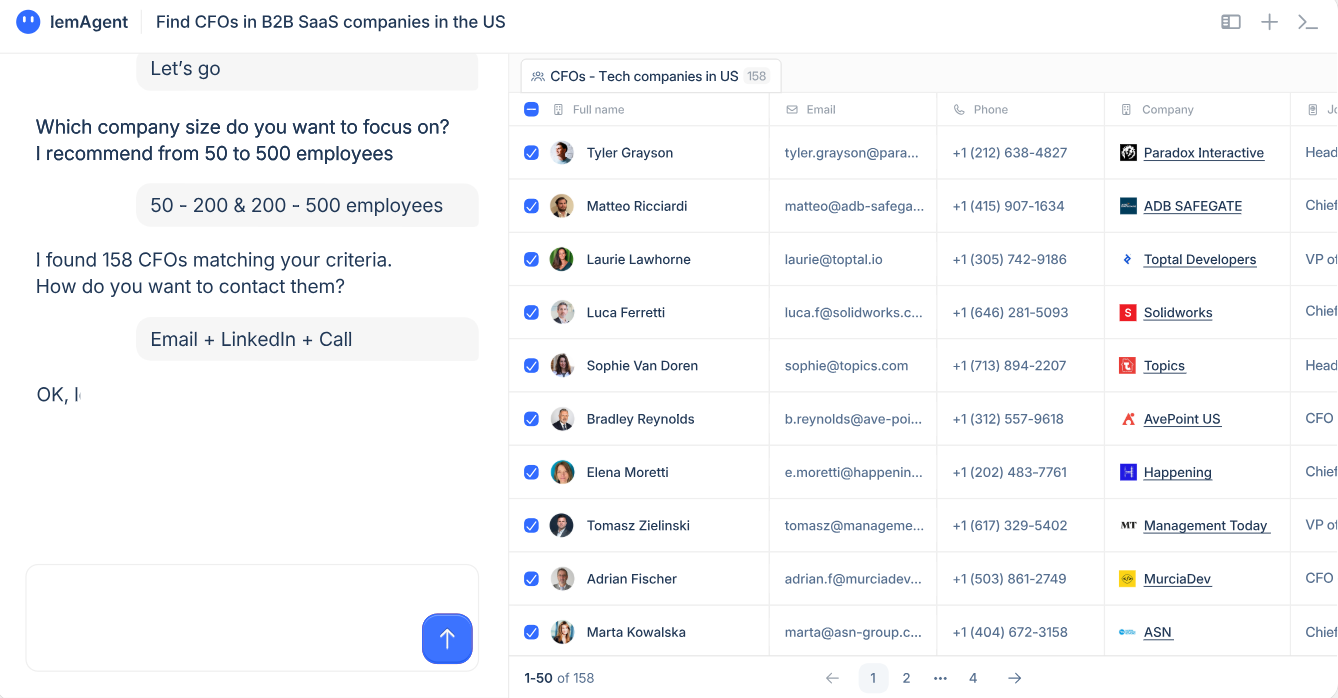Viewport: 1338px width, 698px height.
Task: Toggle the select-all checkbox in table header
Action: tap(531, 110)
